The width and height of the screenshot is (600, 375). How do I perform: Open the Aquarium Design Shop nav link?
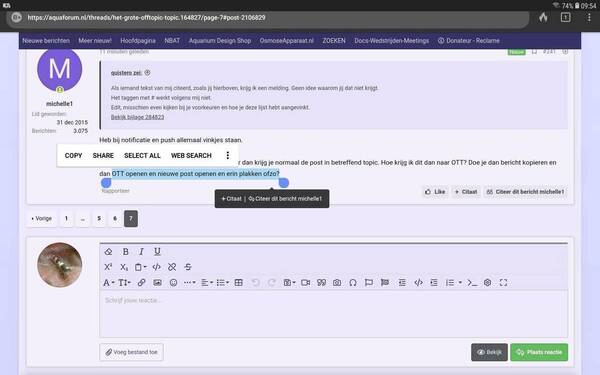coord(220,41)
